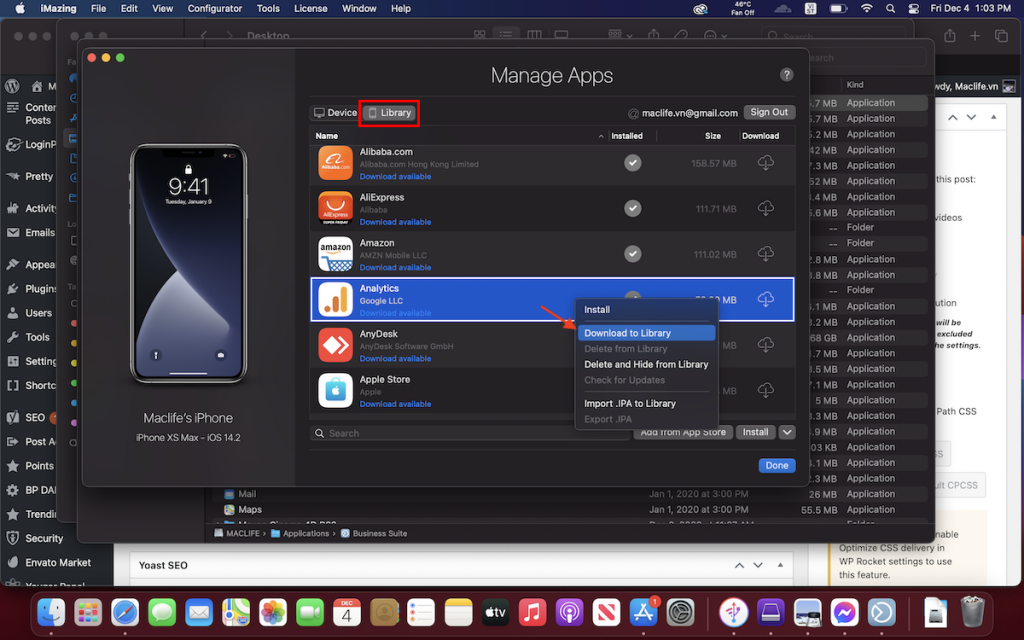
Task: Open the Manage Apps help question mark icon
Action: (x=786, y=74)
